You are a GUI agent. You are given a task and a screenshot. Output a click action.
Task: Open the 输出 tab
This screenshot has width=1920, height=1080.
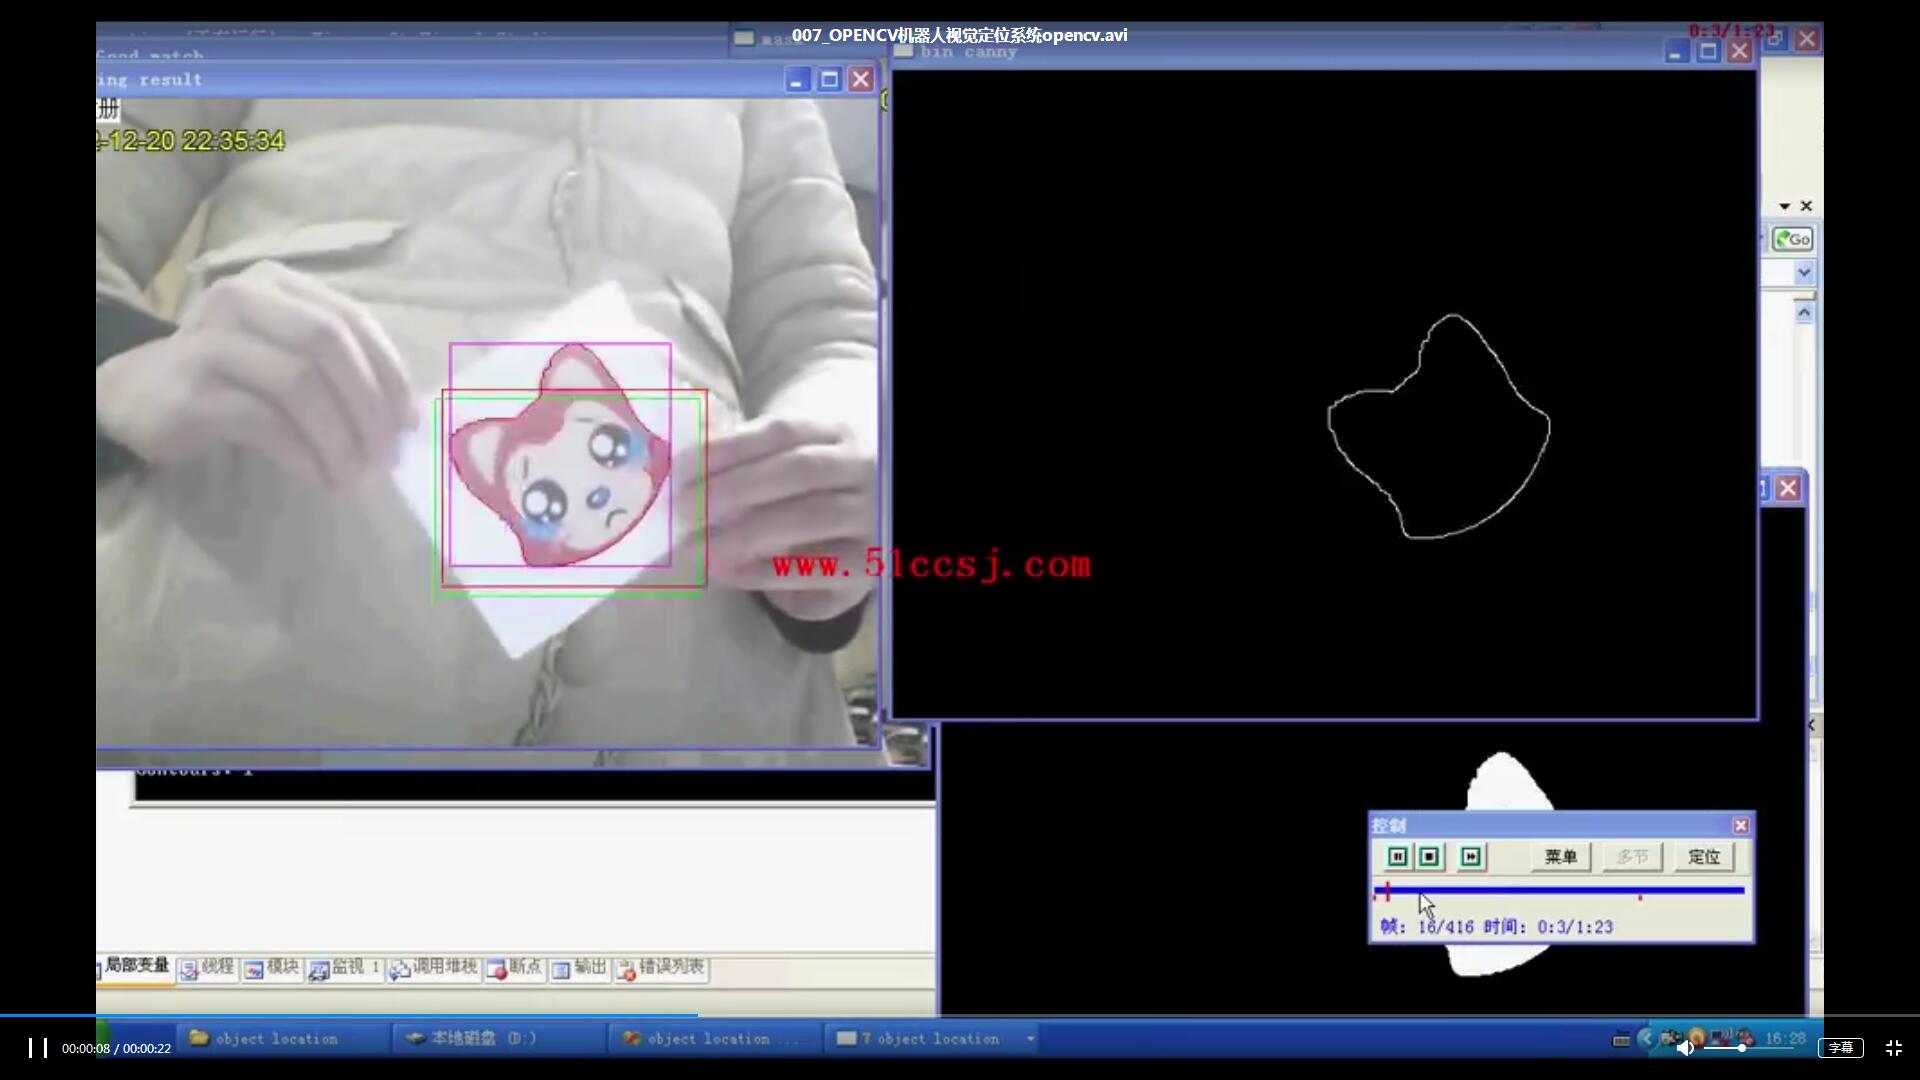tap(579, 967)
